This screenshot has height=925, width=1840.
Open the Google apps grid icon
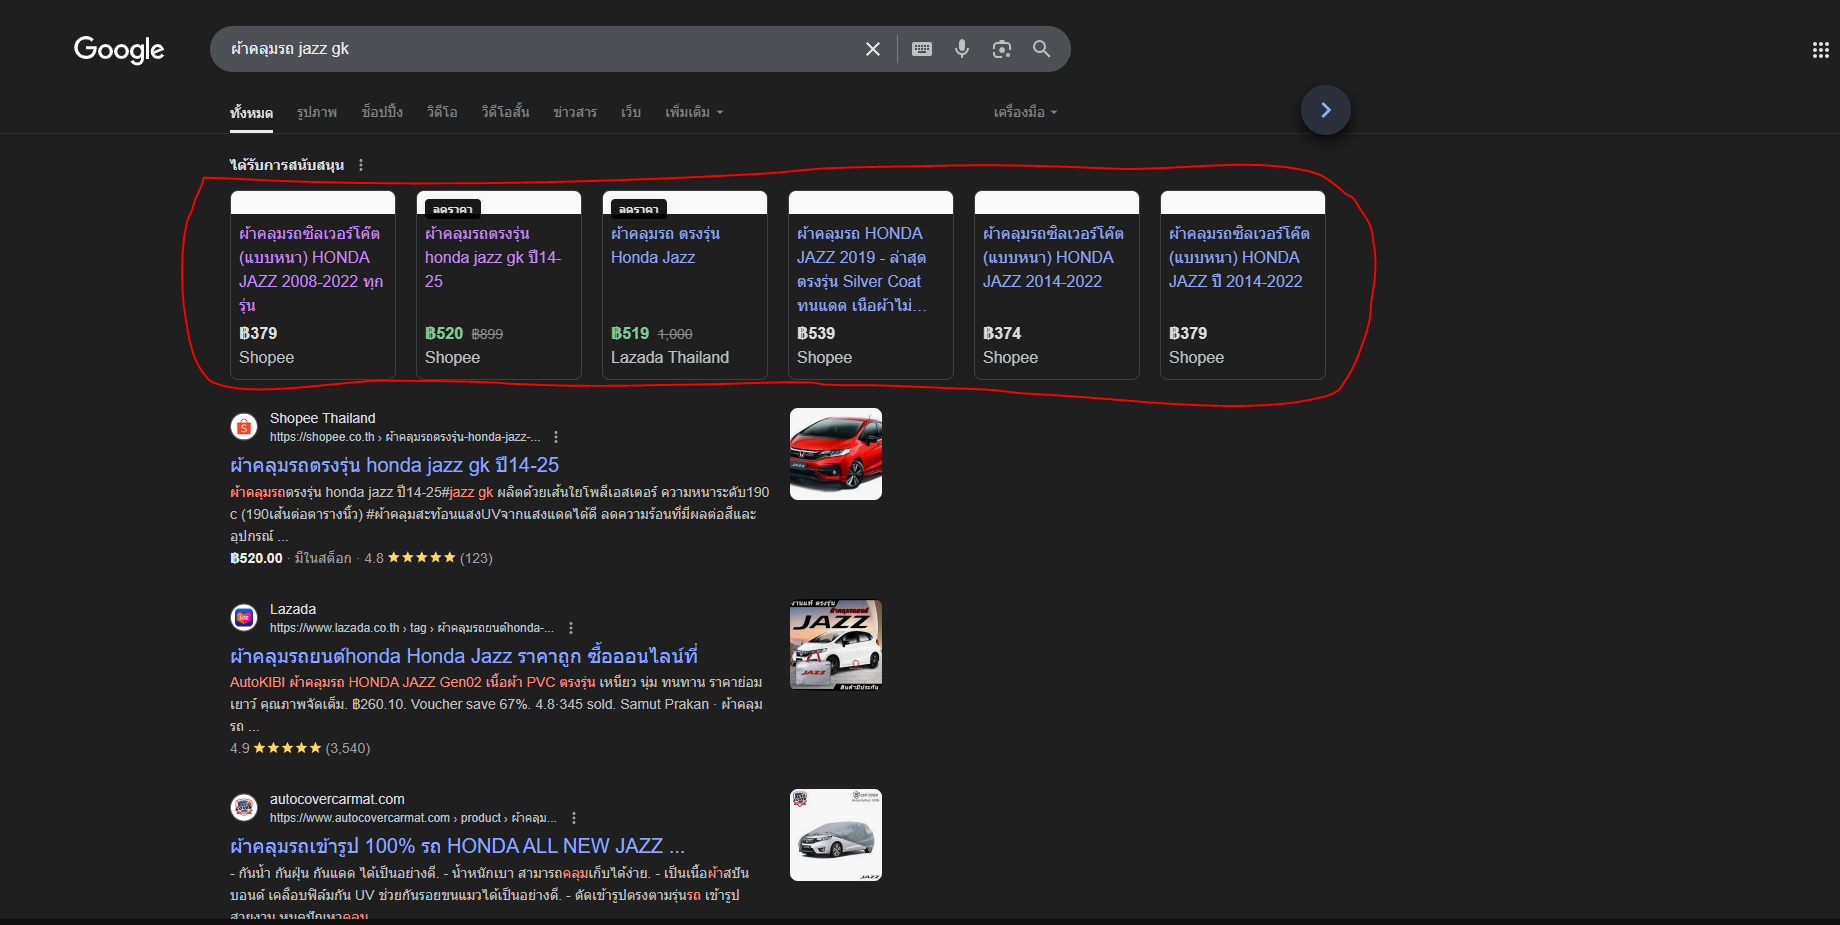(x=1820, y=50)
